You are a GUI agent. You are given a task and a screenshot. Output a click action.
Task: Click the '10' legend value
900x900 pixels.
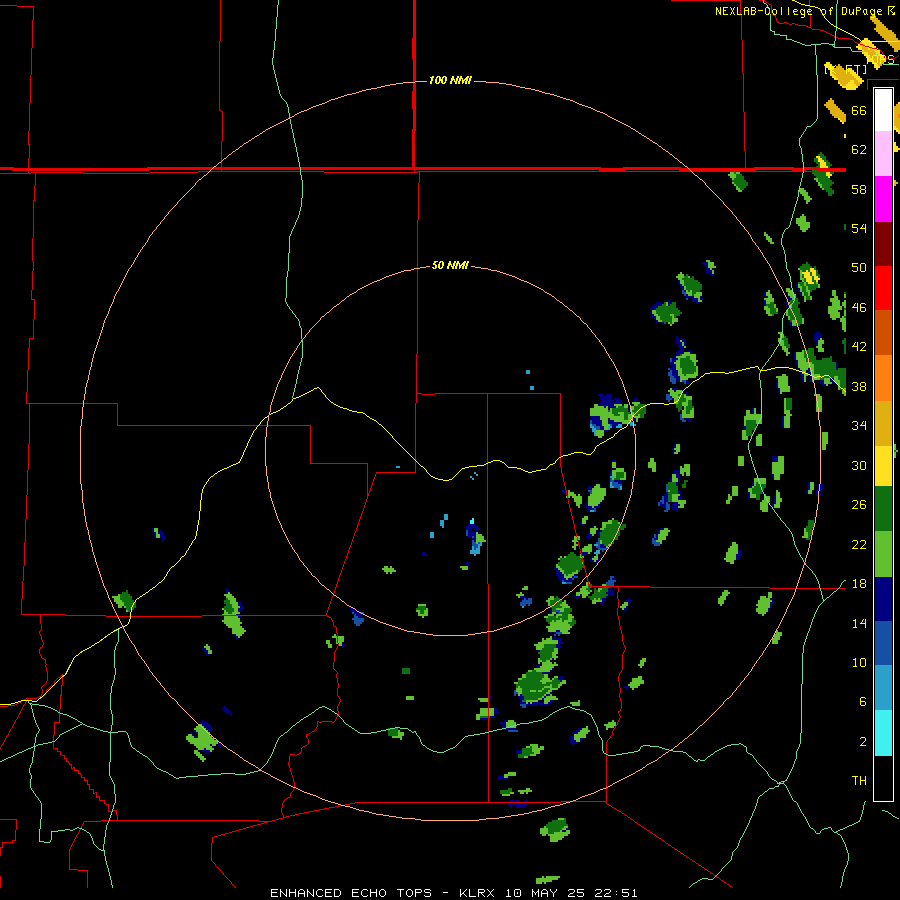859,663
